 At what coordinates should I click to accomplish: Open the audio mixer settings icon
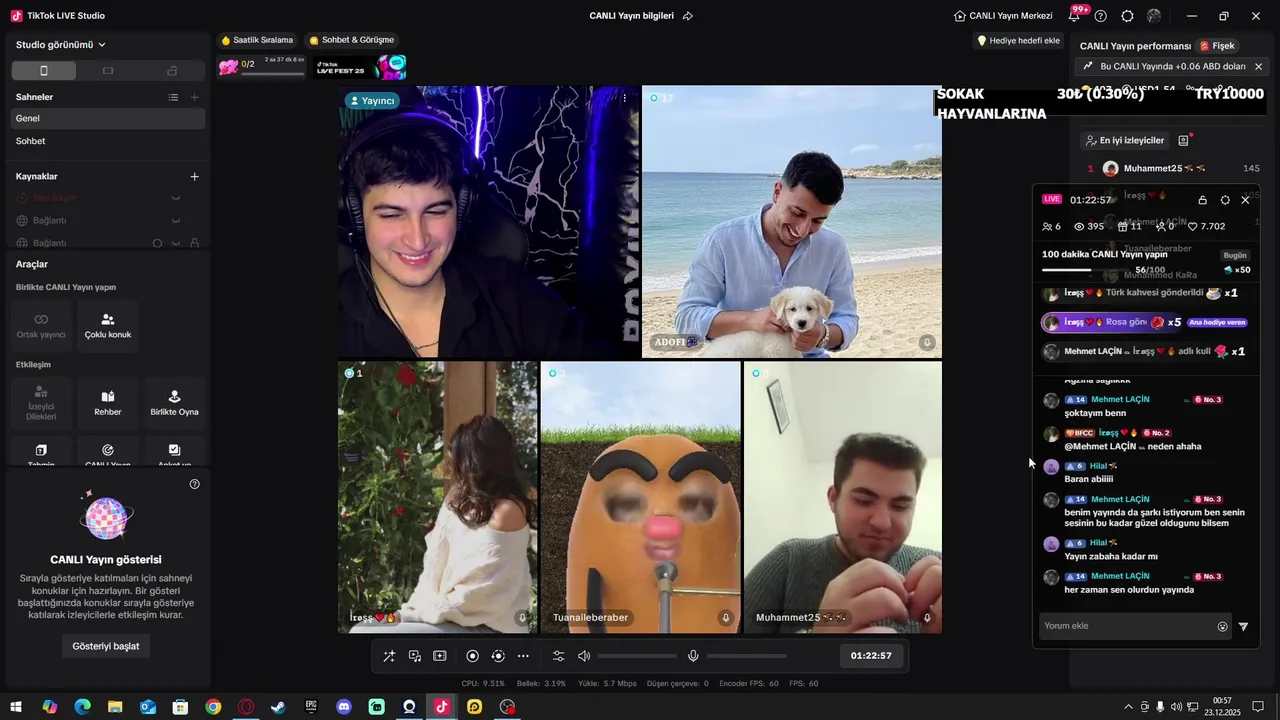tap(559, 656)
